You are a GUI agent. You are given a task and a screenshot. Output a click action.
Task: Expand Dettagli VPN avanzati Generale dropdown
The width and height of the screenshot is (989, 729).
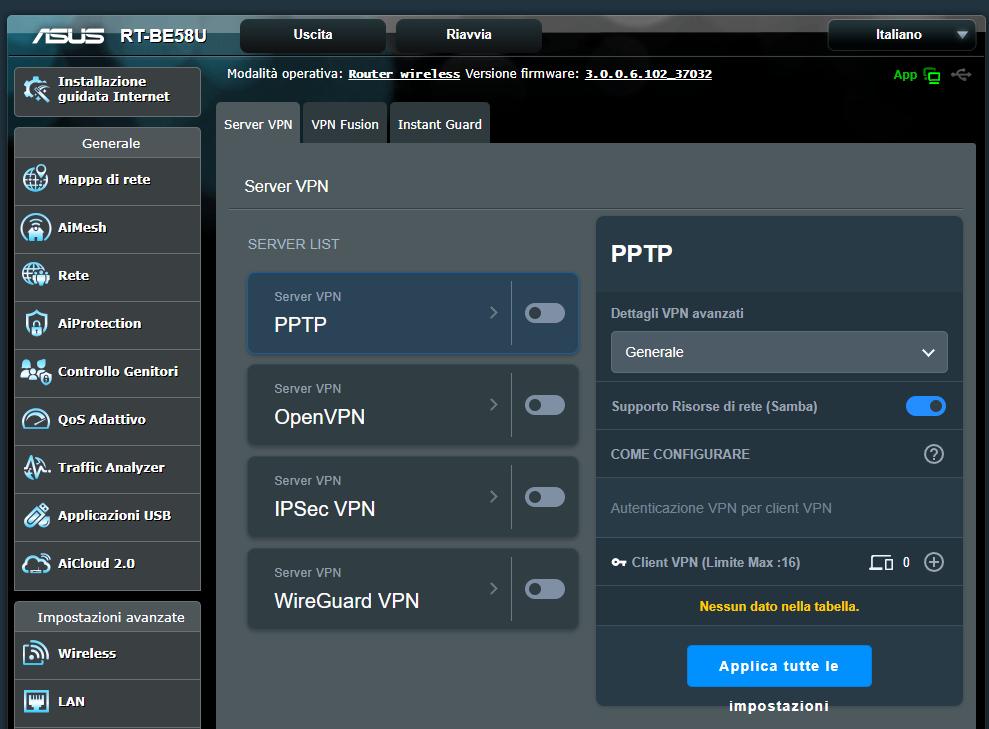pyautogui.click(x=779, y=352)
